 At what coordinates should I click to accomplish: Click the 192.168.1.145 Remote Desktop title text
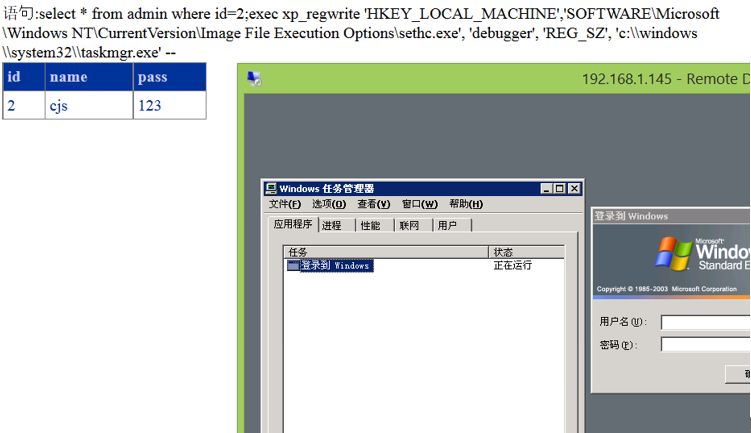point(666,79)
